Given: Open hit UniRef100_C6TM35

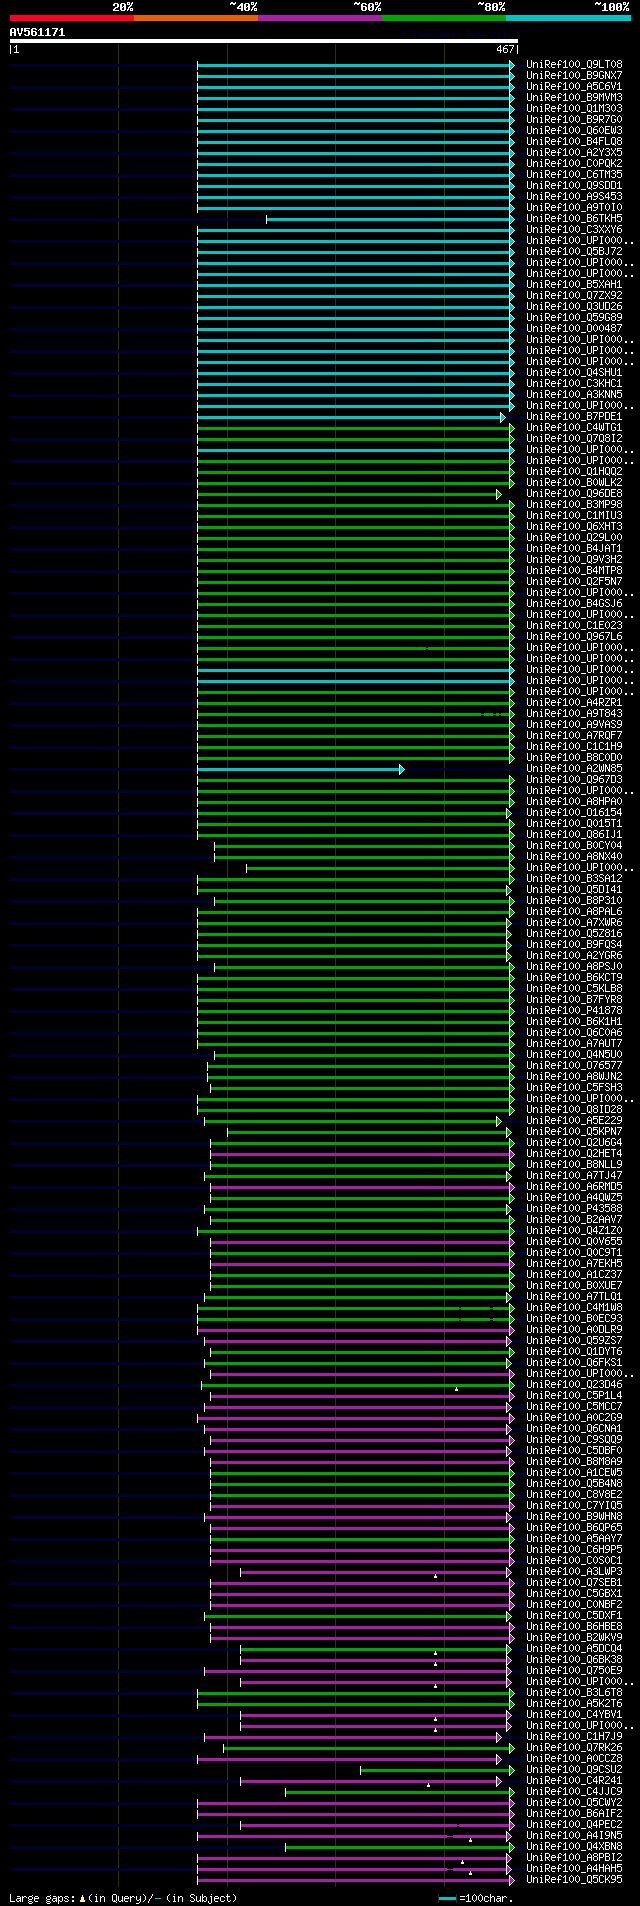Looking at the screenshot, I should (x=574, y=174).
